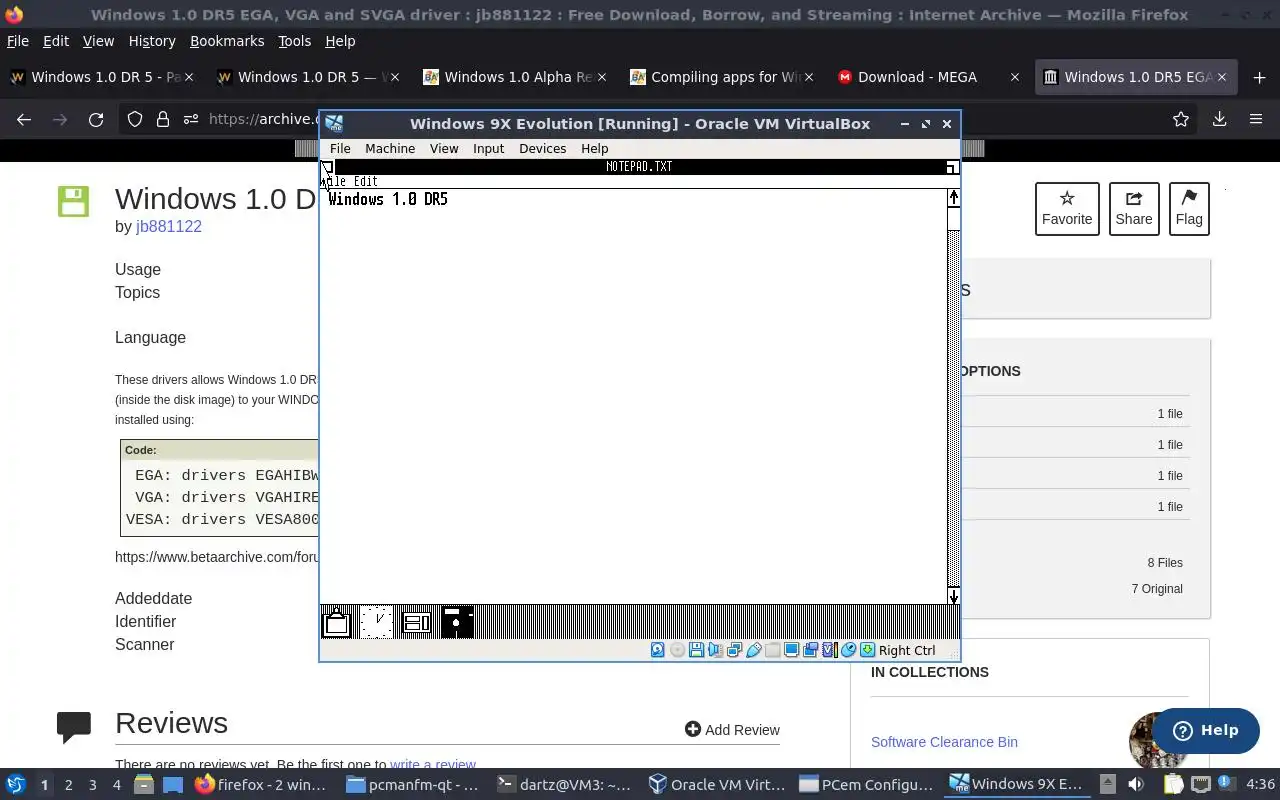The width and height of the screenshot is (1280, 800).
Task: Open the VirtualBox File menu
Action: point(340,148)
